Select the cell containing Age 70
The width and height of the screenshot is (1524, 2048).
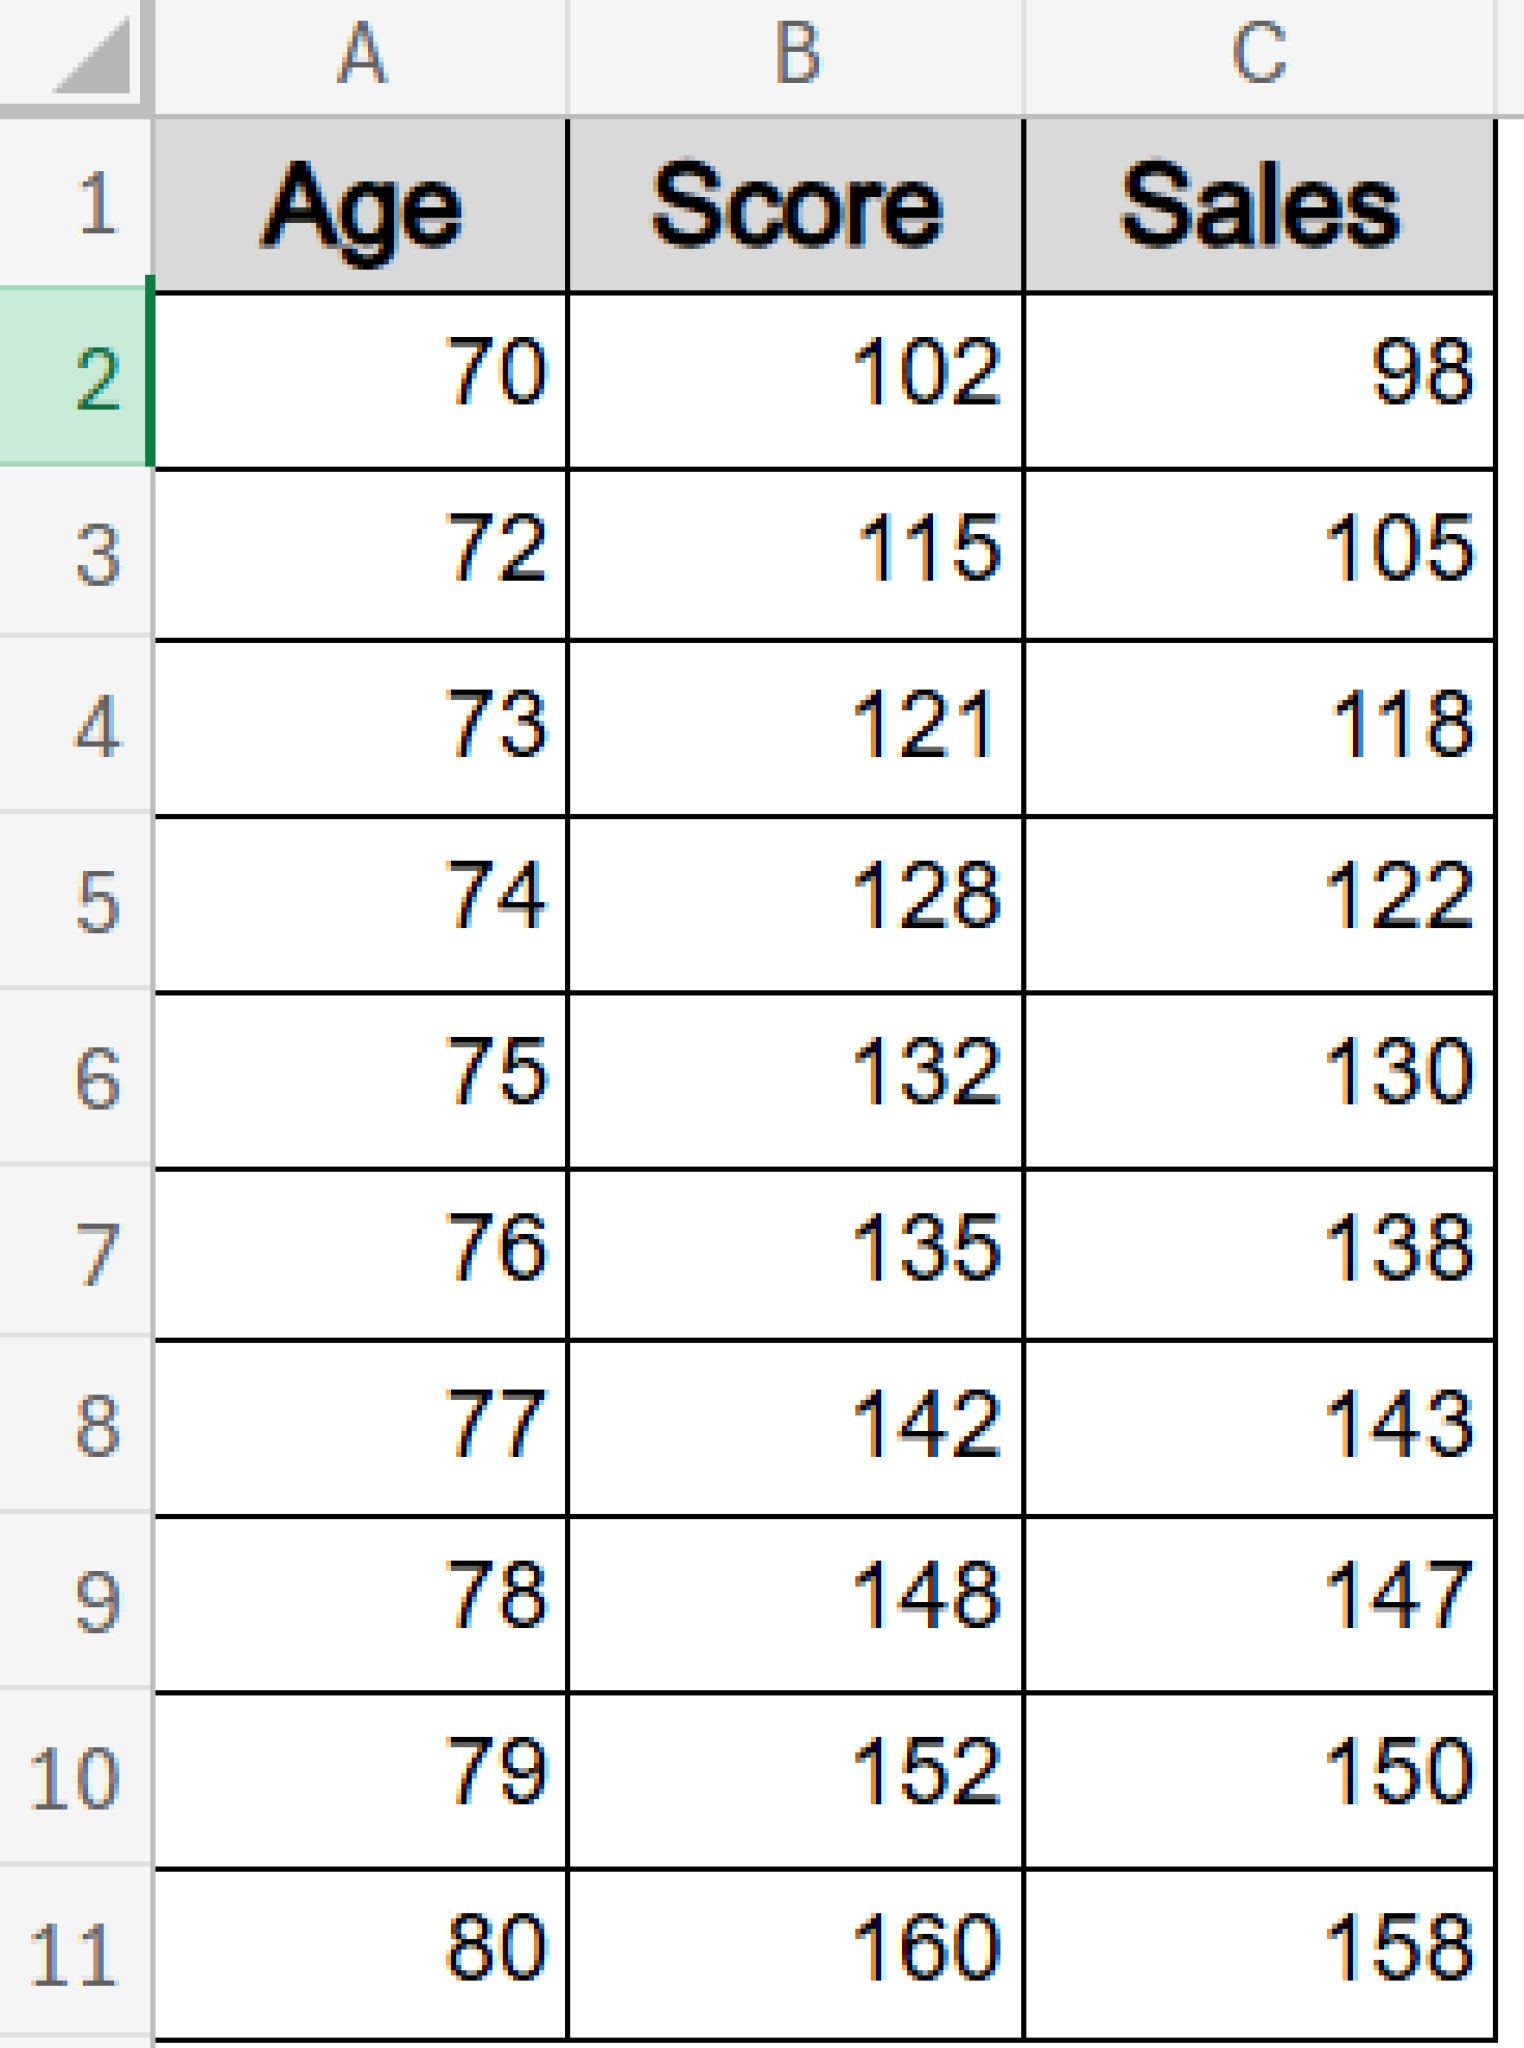[360, 375]
